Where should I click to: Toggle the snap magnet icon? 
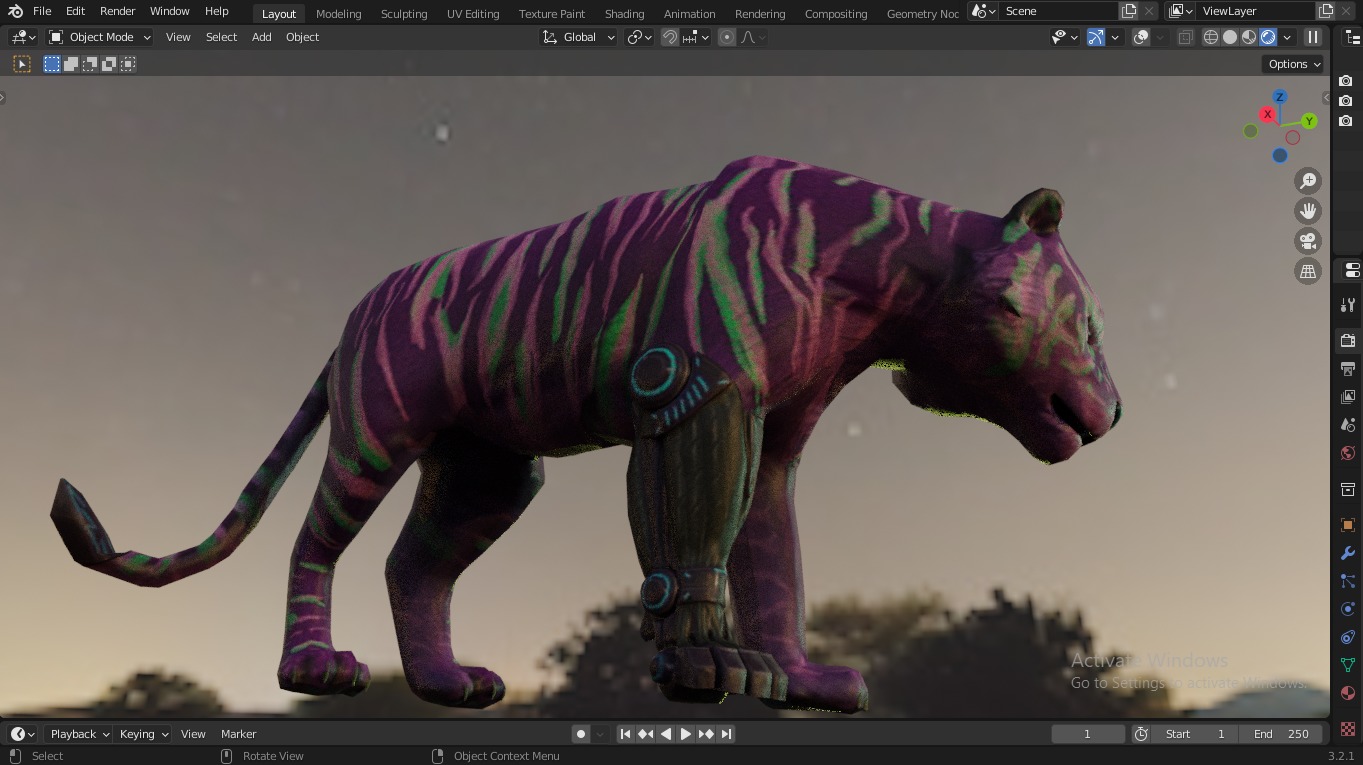coord(670,37)
